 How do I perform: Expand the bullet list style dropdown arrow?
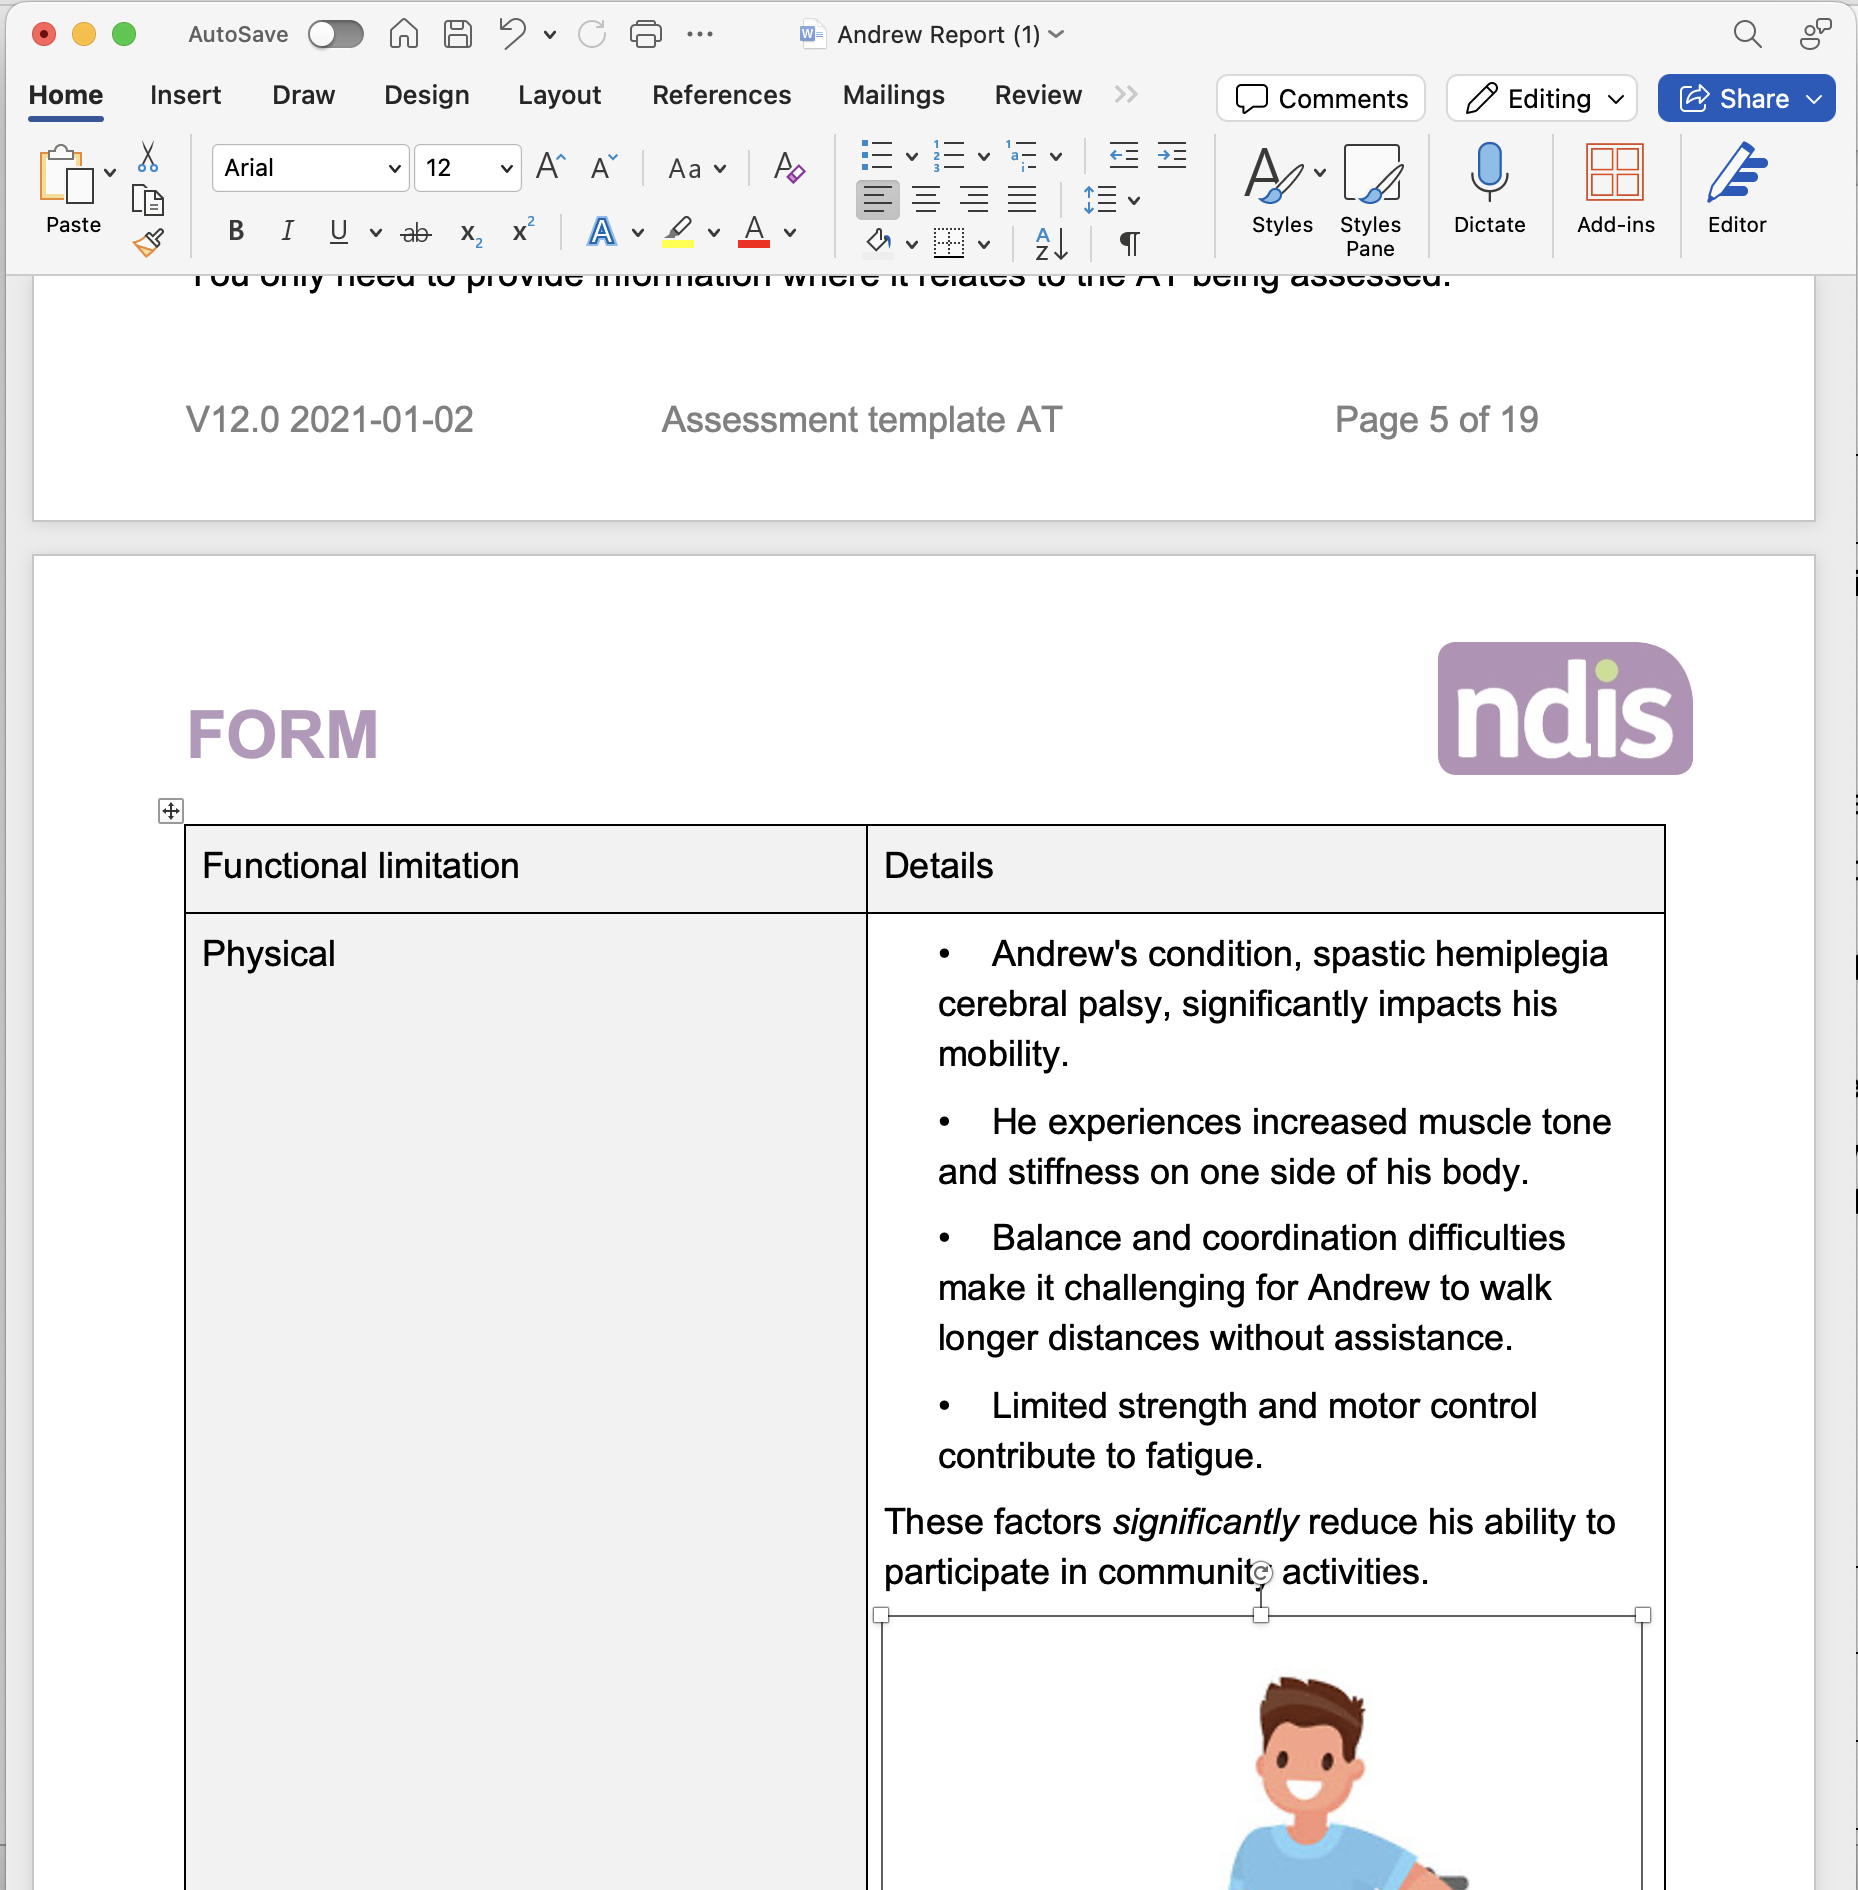[x=911, y=157]
